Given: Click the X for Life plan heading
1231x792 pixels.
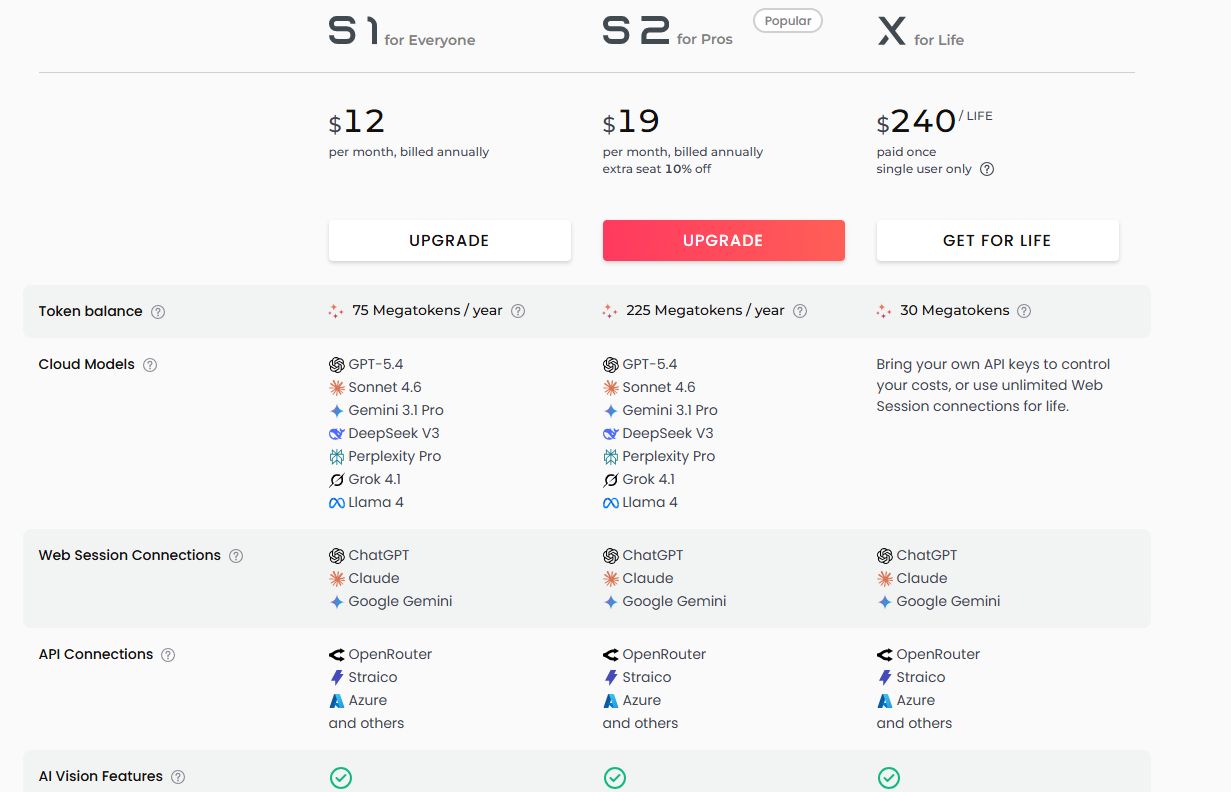Looking at the screenshot, I should point(921,32).
